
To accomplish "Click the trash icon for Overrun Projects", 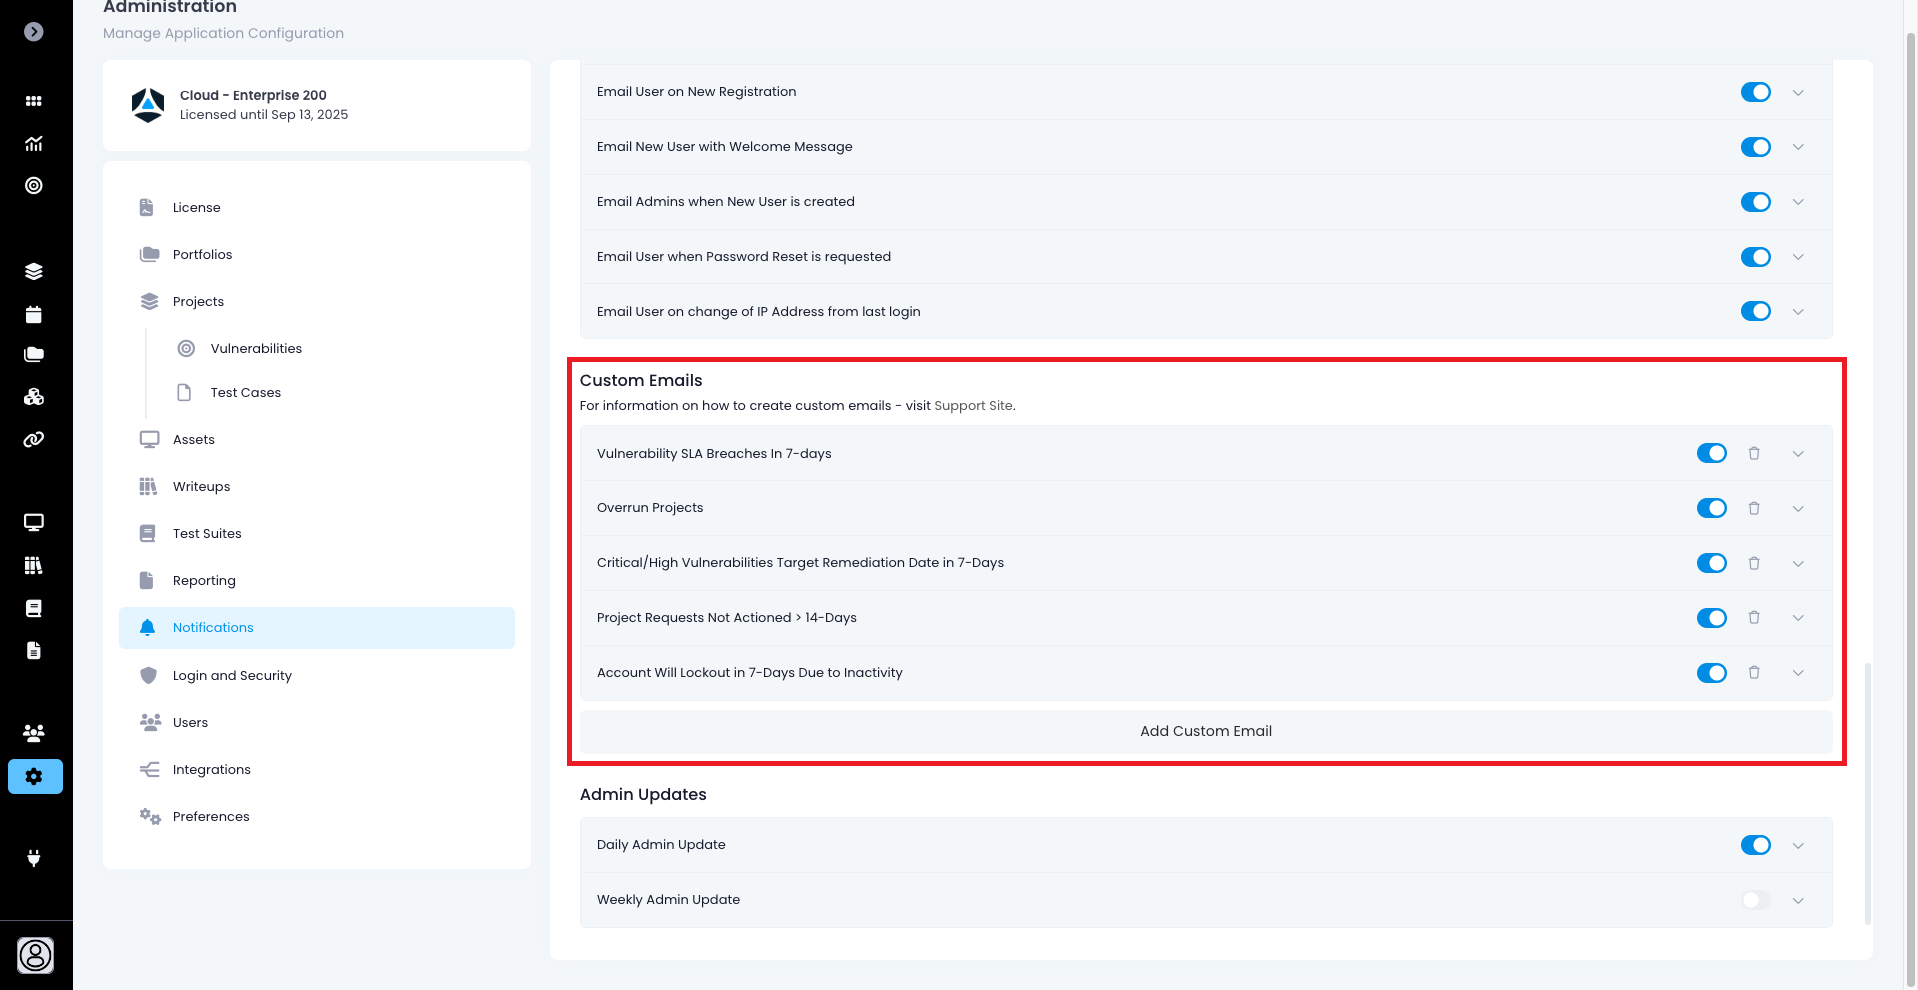I will (x=1753, y=508).
